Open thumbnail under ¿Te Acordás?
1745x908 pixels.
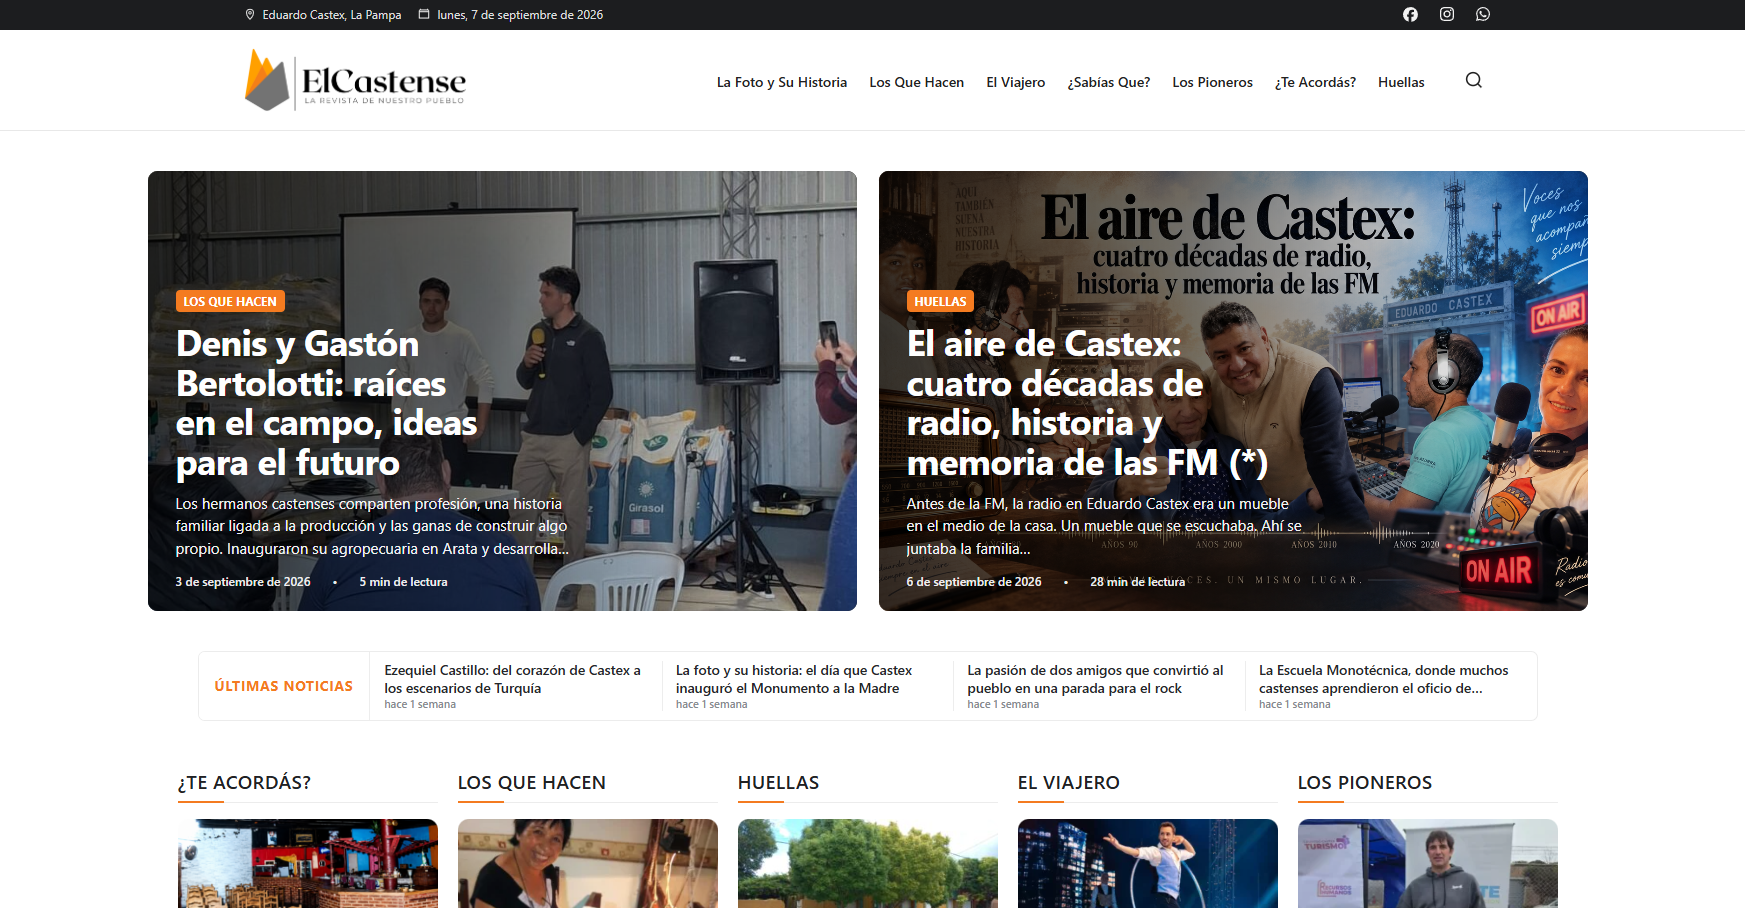coord(308,864)
